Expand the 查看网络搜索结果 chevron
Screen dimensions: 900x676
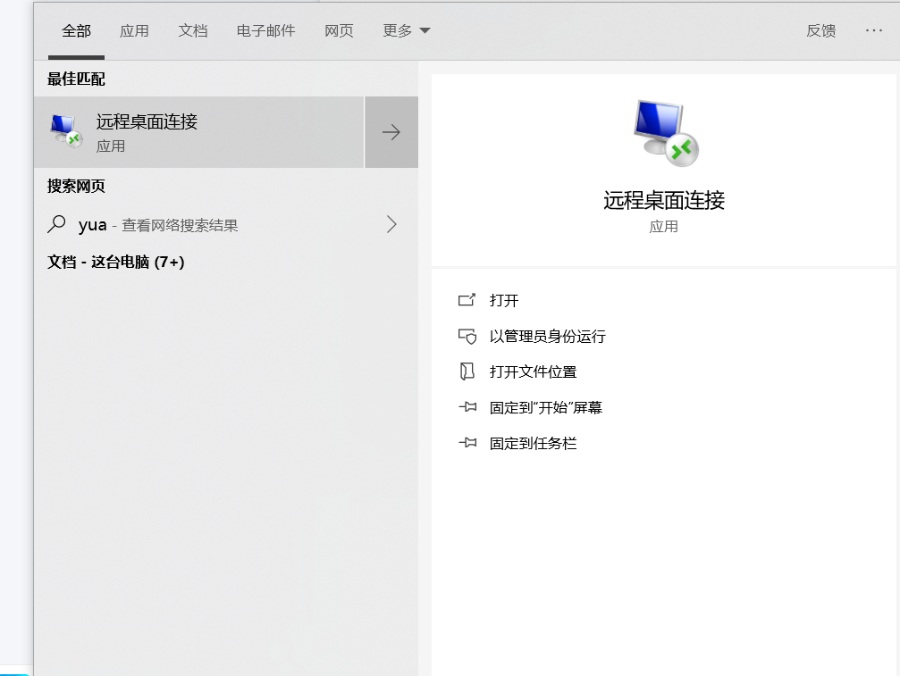[x=391, y=224]
